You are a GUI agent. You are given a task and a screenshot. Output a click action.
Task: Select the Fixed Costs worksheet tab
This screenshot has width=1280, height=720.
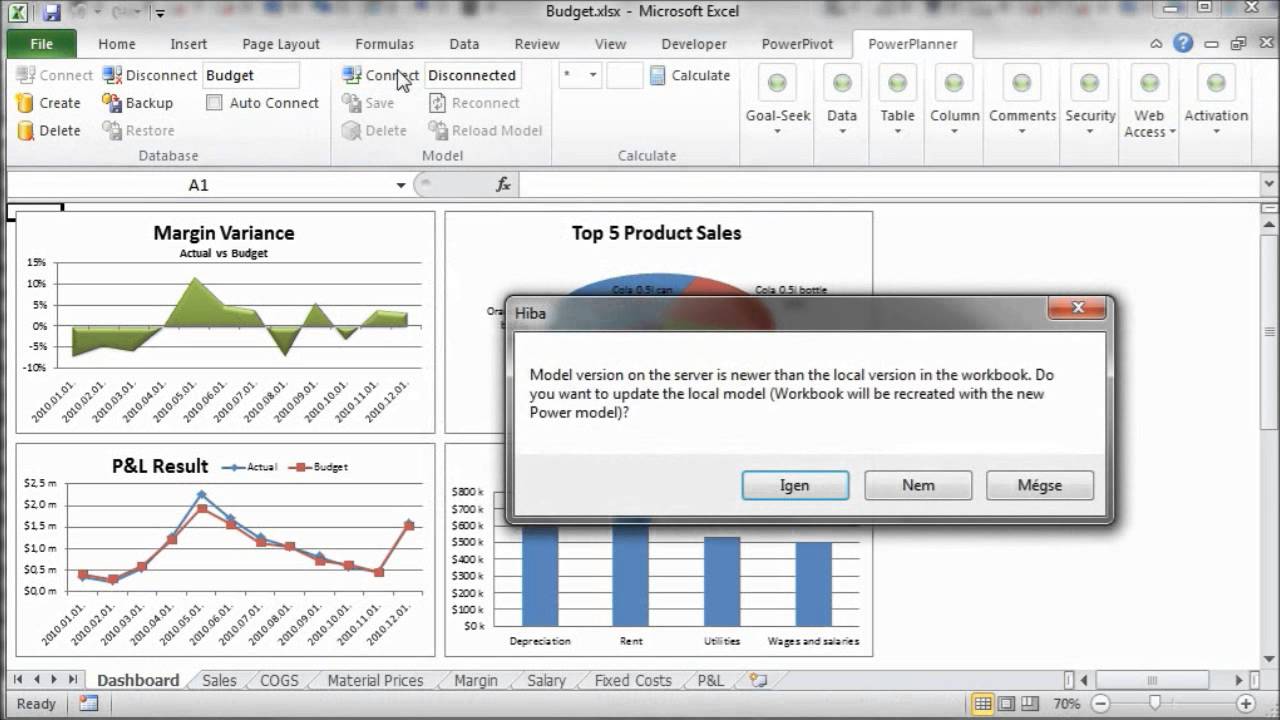(x=633, y=680)
